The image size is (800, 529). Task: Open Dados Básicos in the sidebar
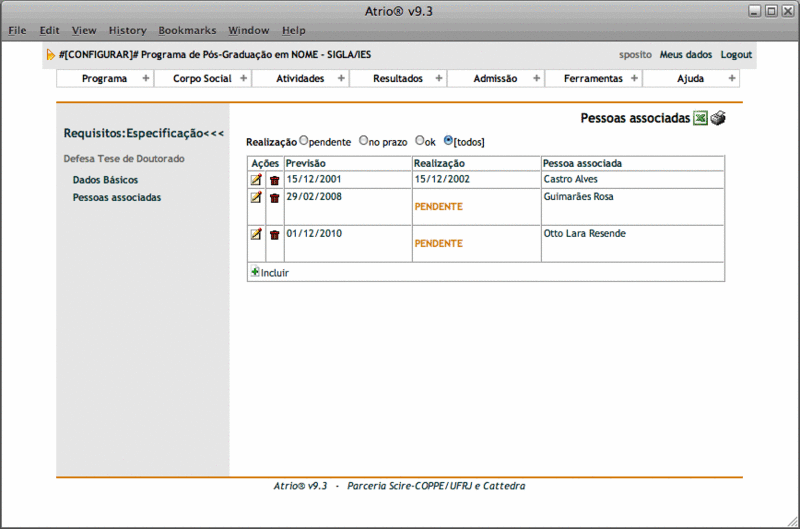(x=105, y=180)
